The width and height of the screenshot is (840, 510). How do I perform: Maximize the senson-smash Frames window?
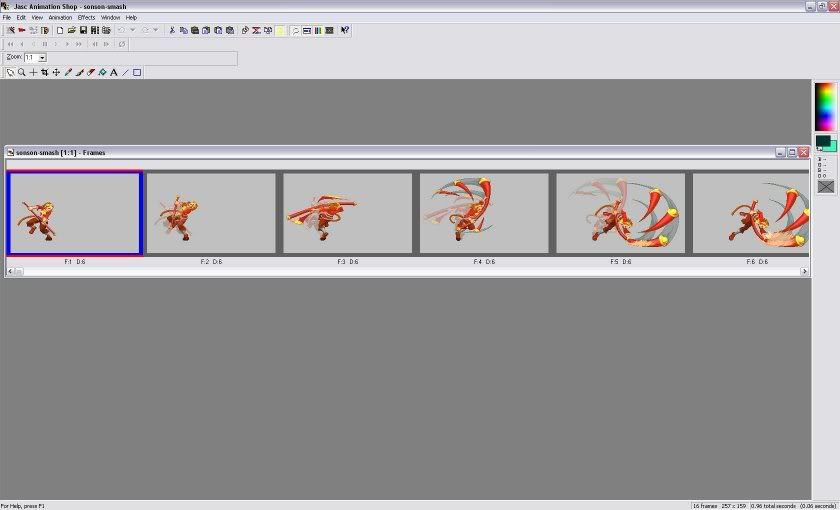792,153
